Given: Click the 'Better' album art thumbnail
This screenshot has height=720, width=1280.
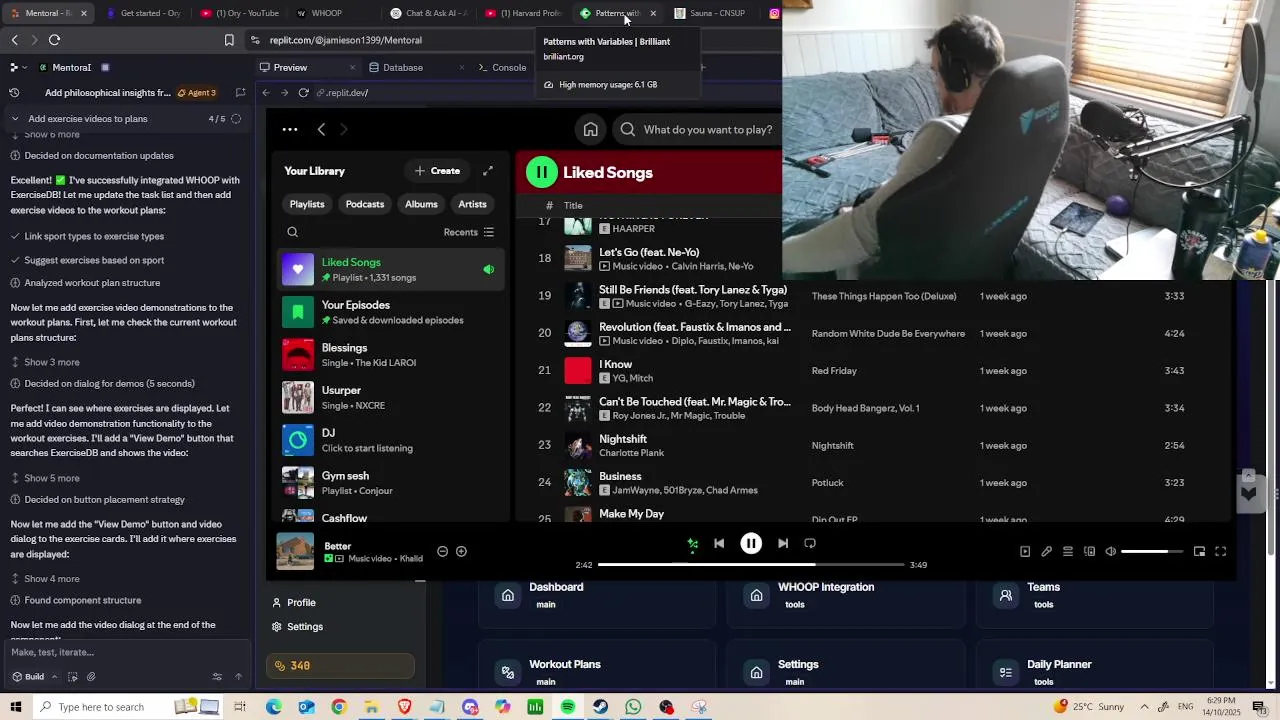Looking at the screenshot, I should pos(295,551).
